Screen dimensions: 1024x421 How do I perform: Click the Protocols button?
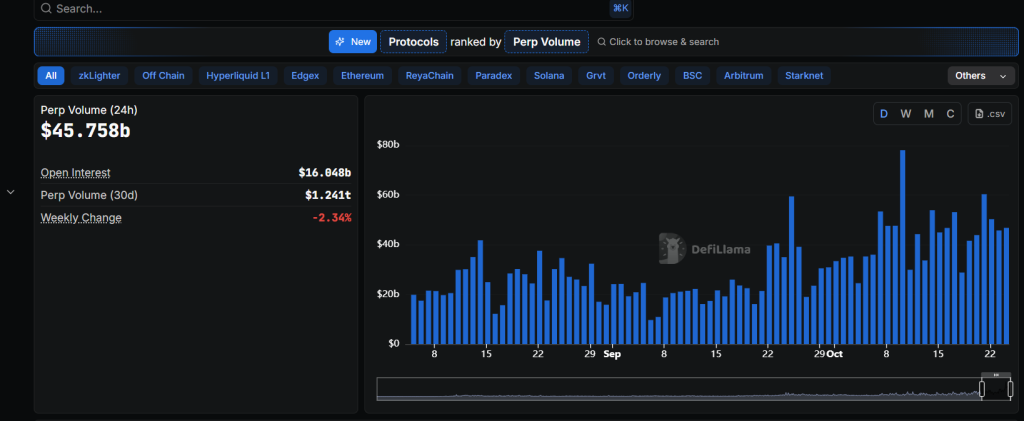[x=413, y=41]
